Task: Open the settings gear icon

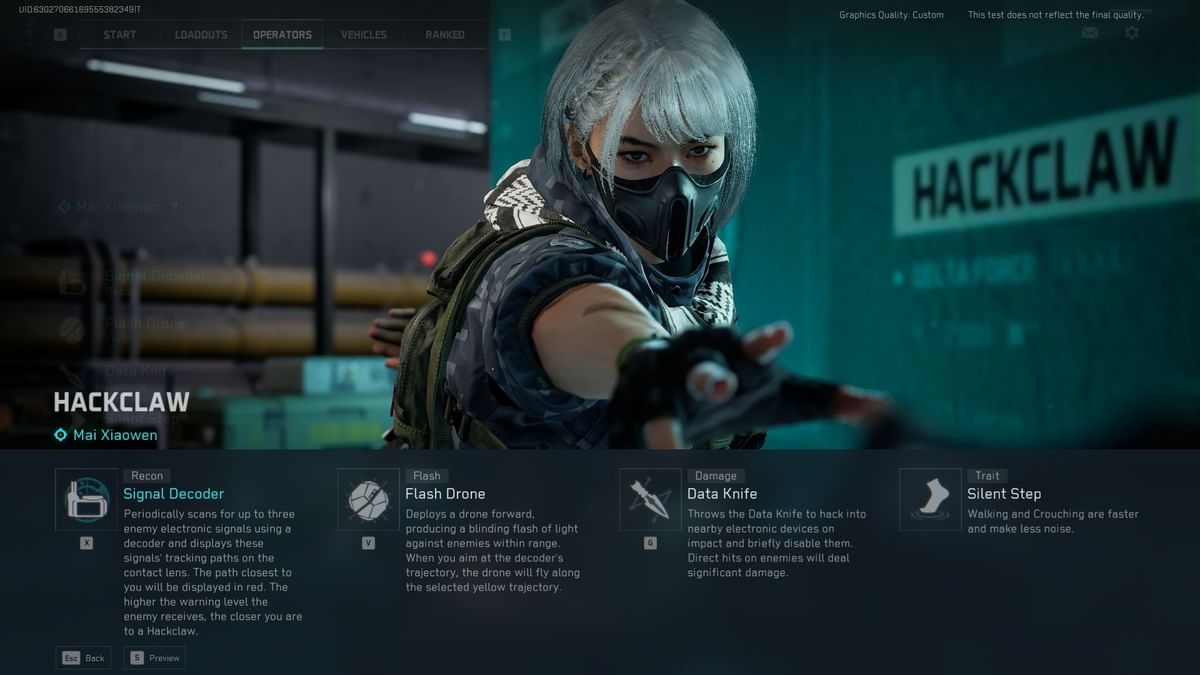Action: 1131,32
